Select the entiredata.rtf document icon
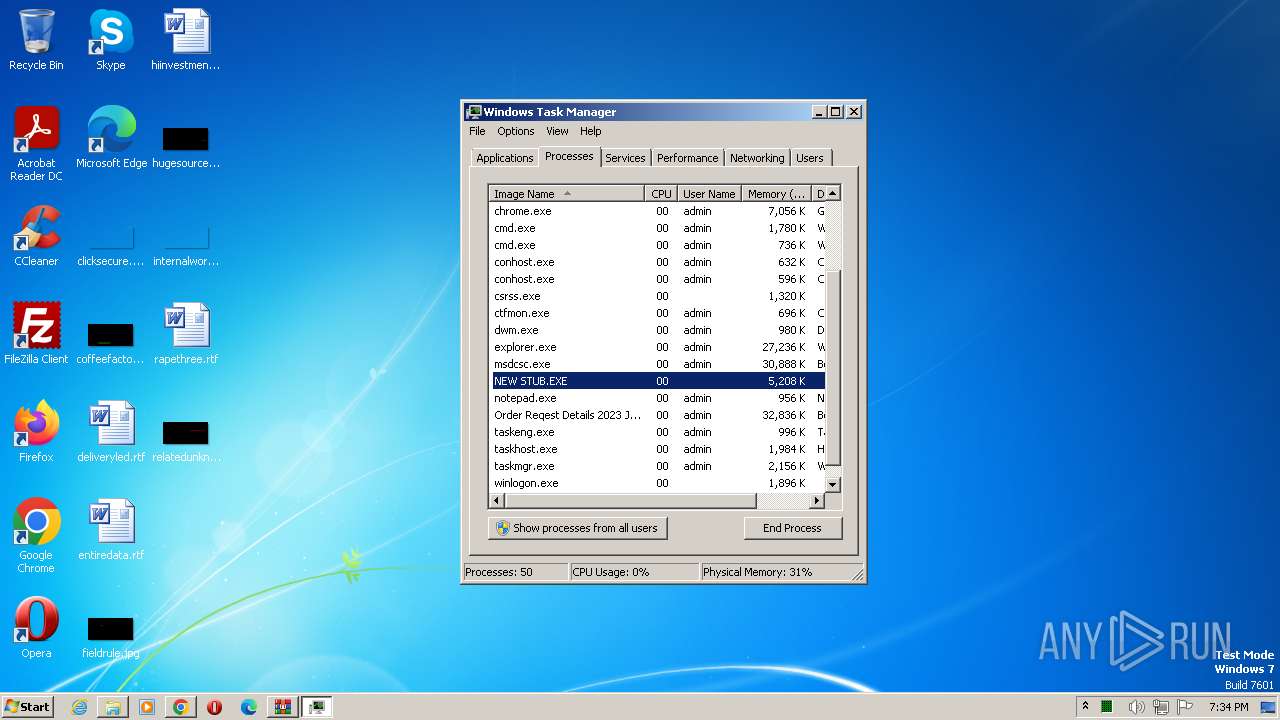Image resolution: width=1280 pixels, height=720 pixels. [x=111, y=529]
